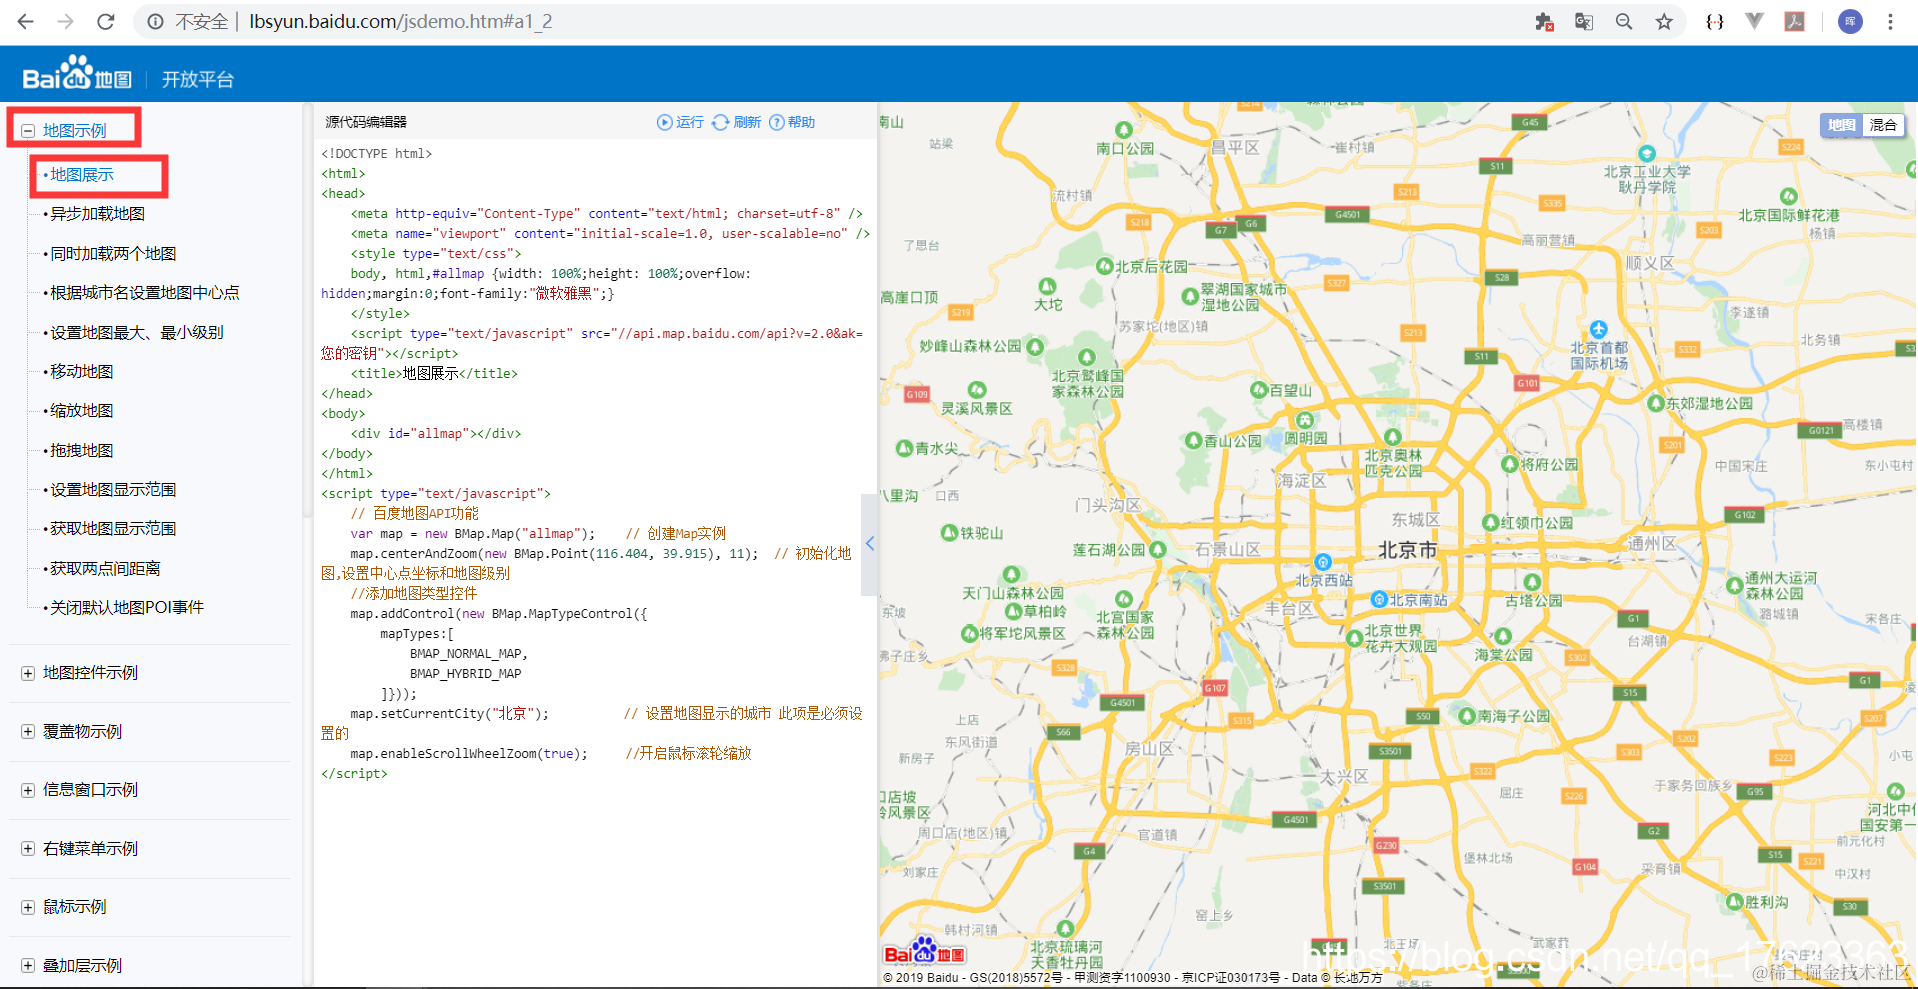Screen dimensions: 1918x989
Task: Click the 百望山 park marker
Action: (1259, 390)
